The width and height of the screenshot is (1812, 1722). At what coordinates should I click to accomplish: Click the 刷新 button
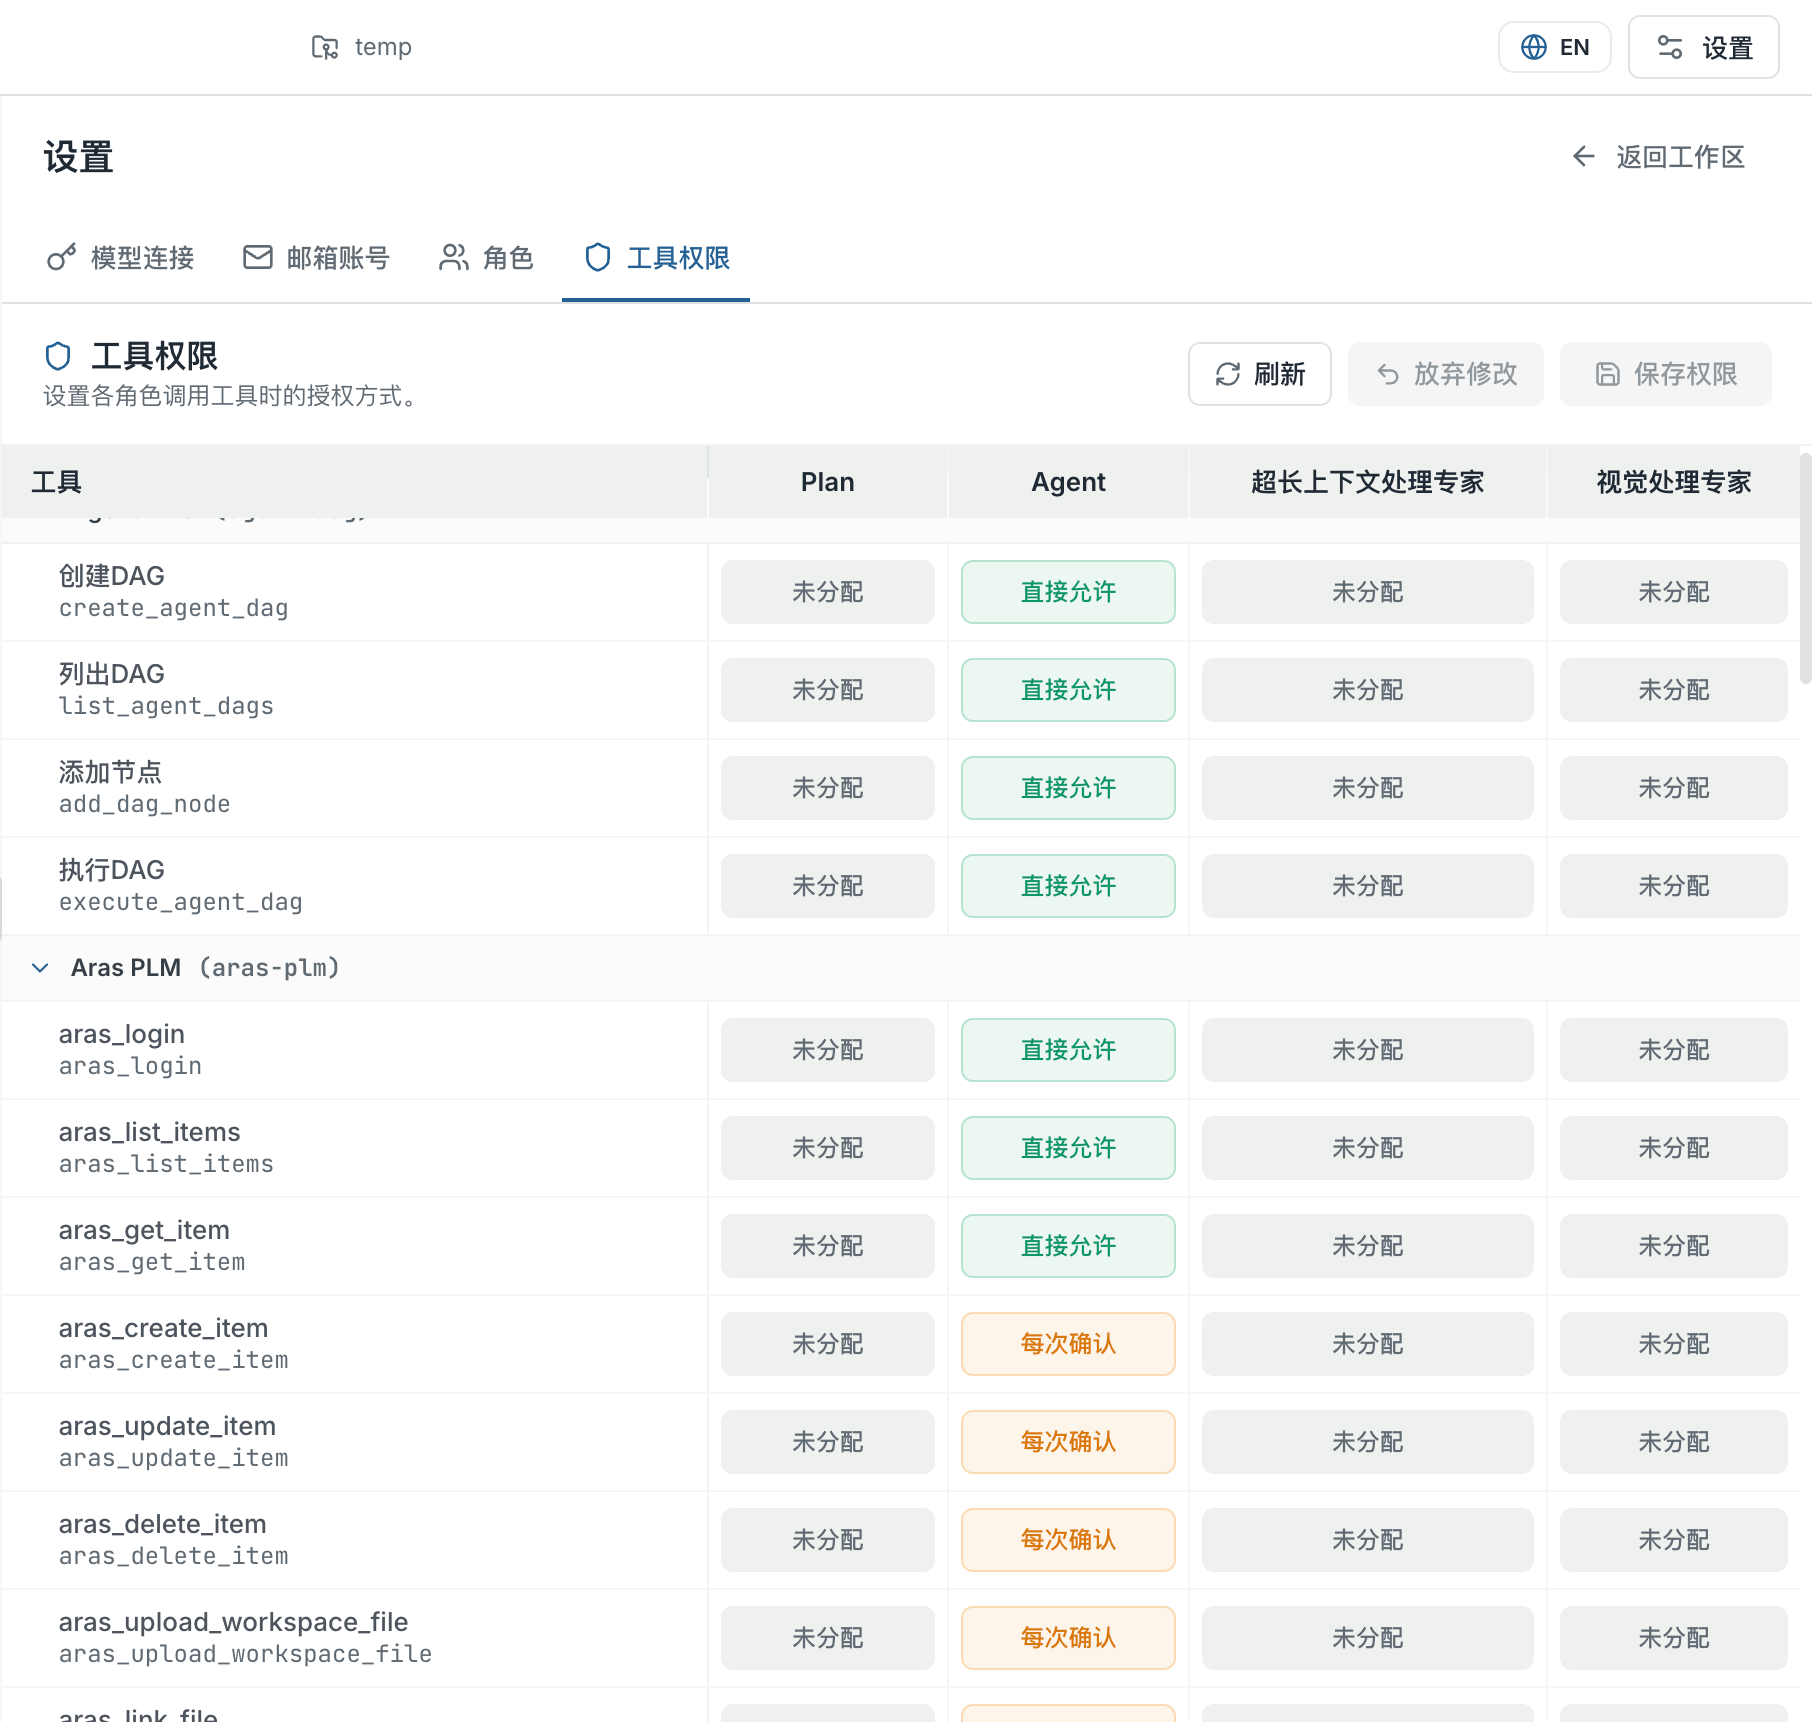click(x=1260, y=374)
